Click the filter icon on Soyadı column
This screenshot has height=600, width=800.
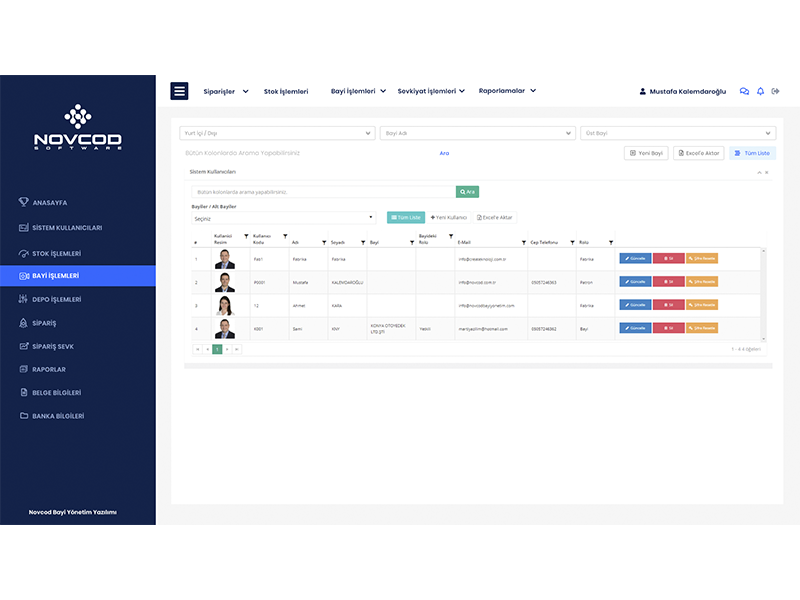click(362, 242)
